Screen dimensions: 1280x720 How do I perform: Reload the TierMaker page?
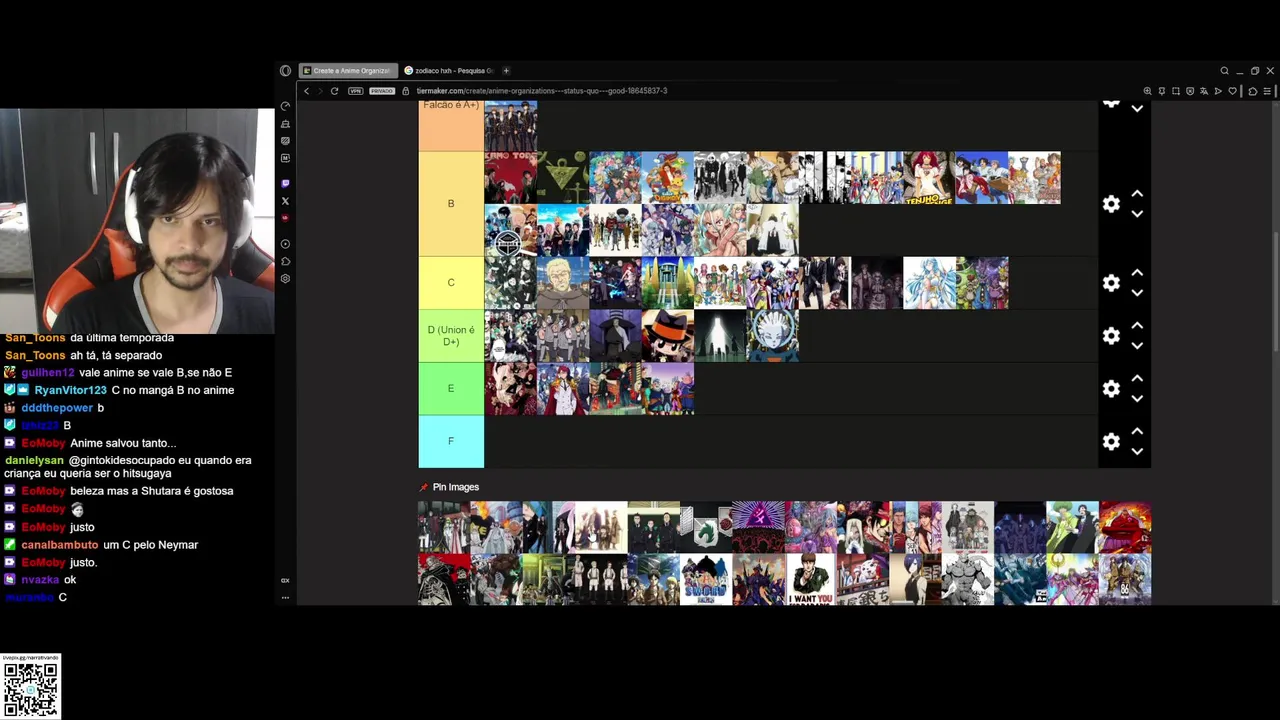click(334, 91)
